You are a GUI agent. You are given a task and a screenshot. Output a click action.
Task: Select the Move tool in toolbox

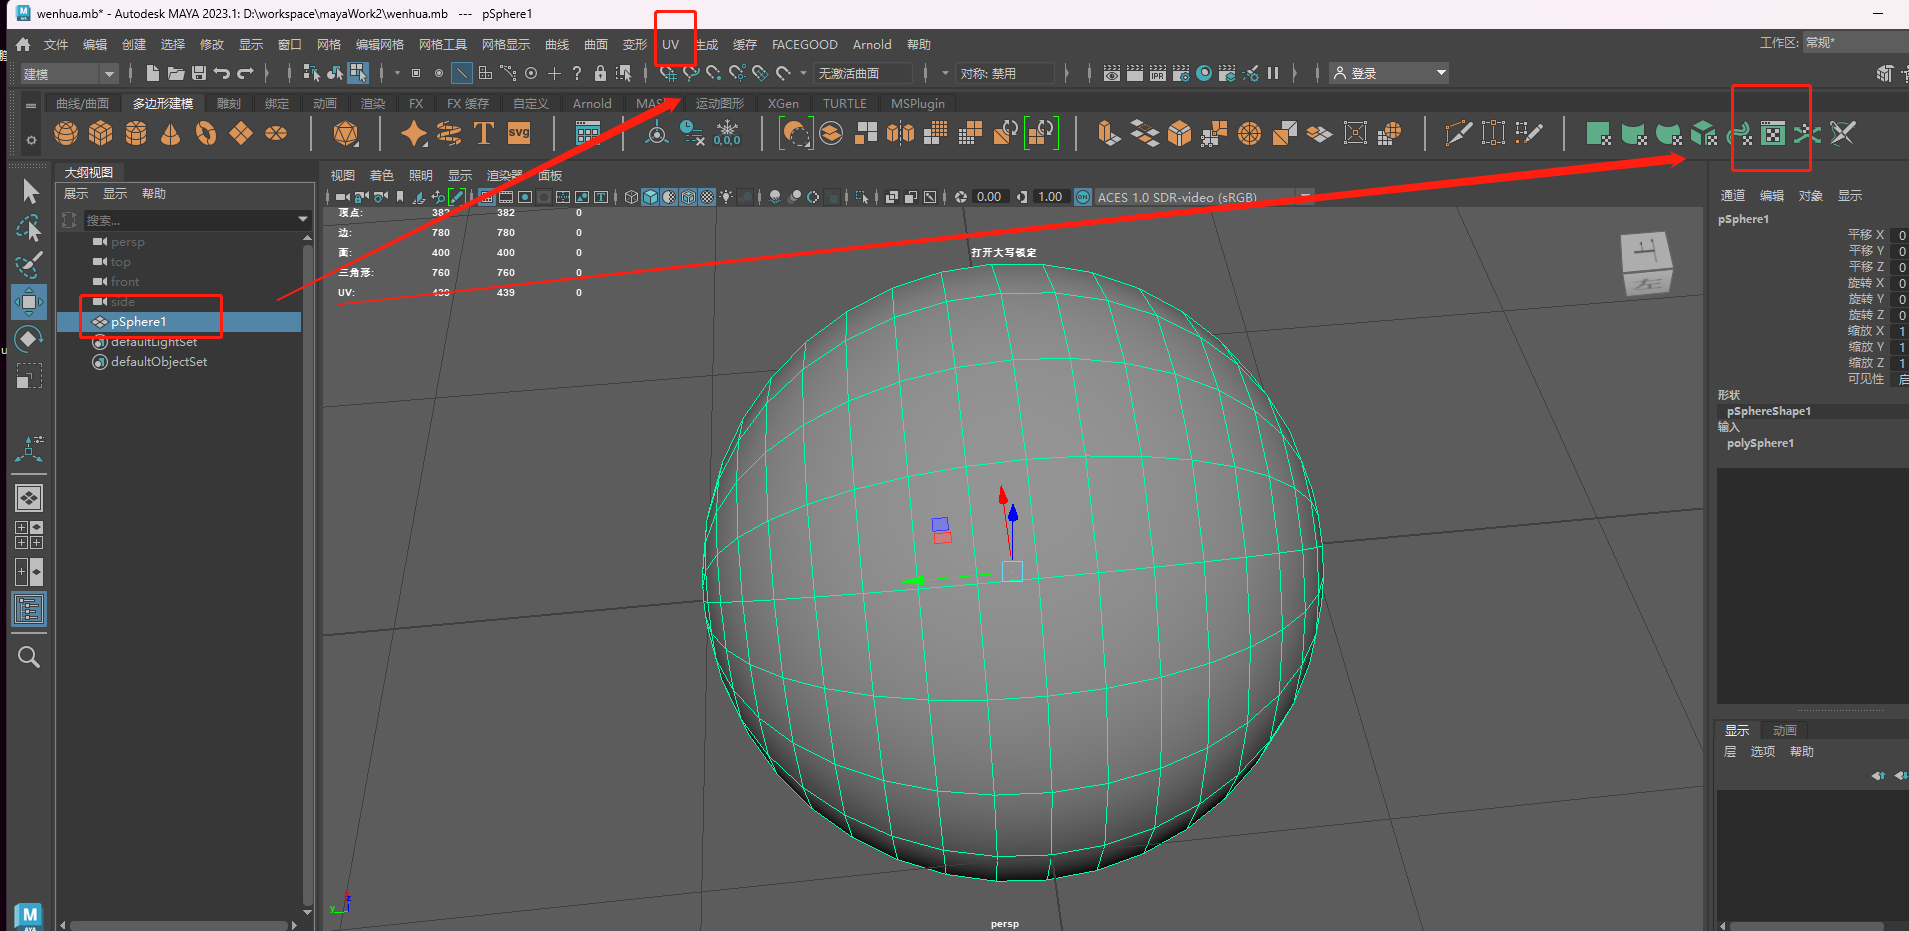[x=29, y=302]
